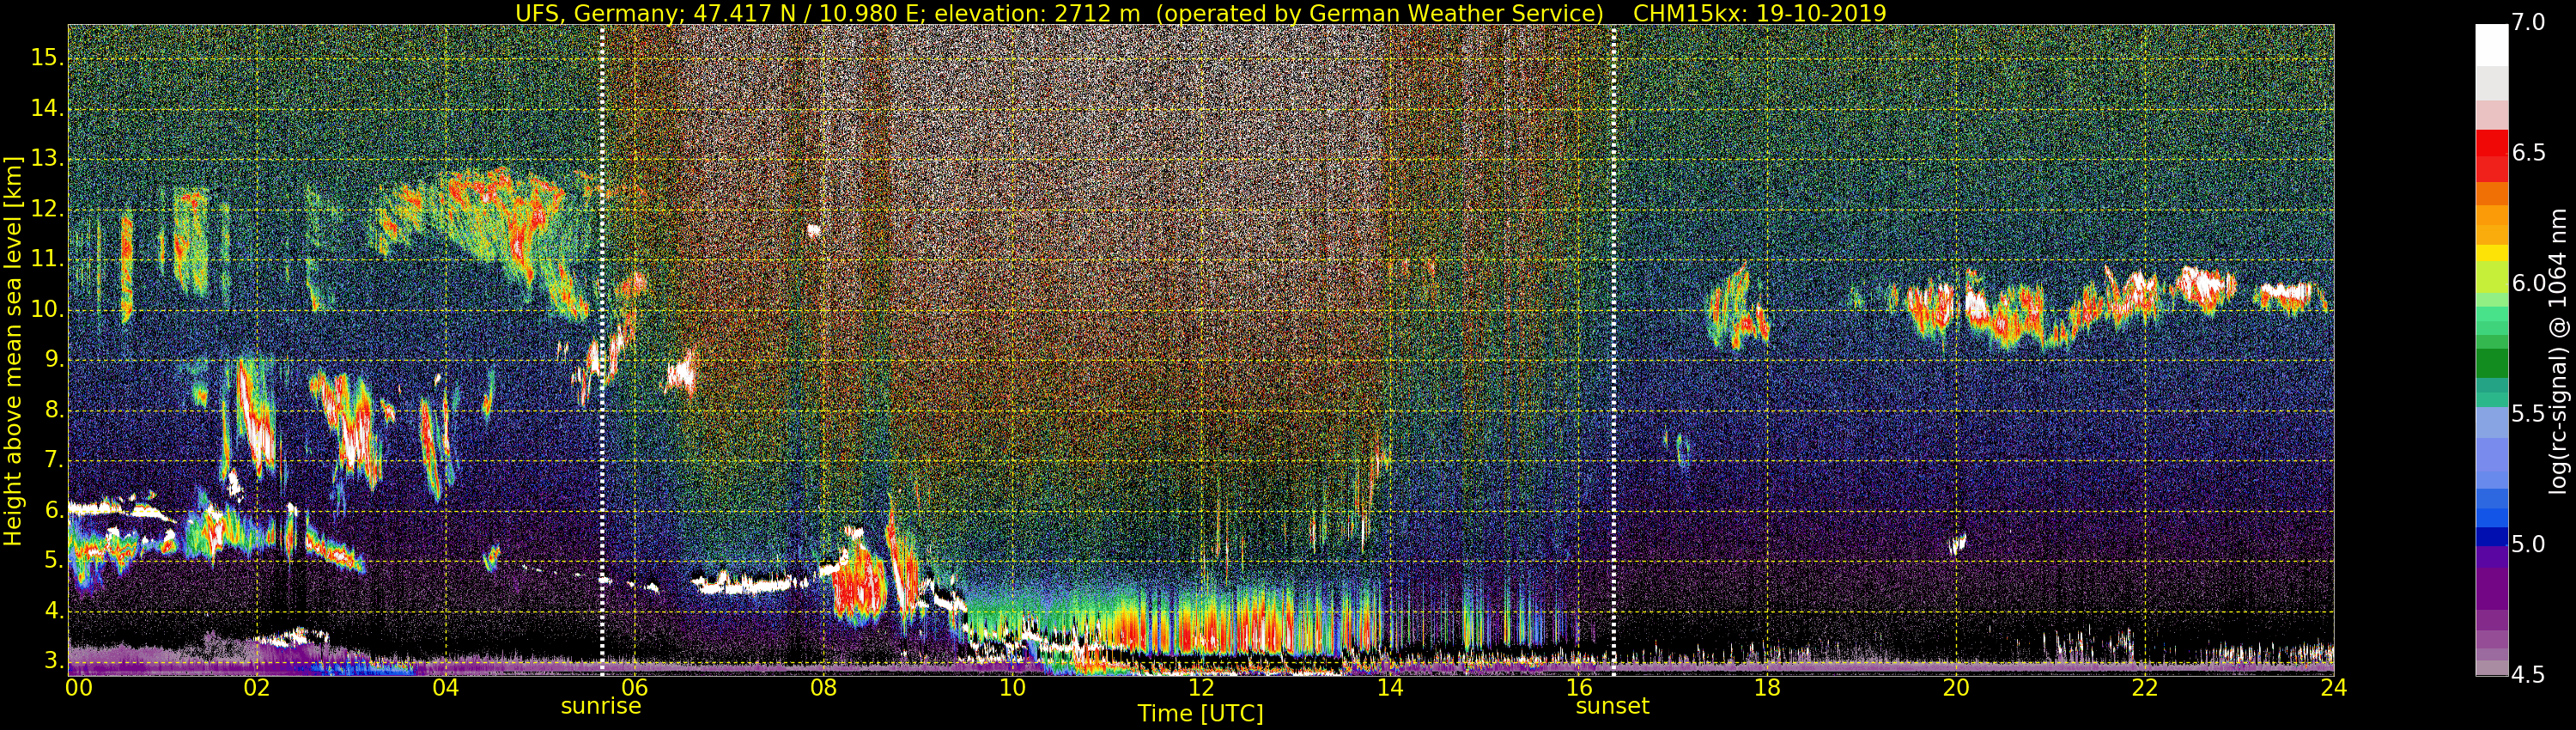Image resolution: width=2576 pixels, height=730 pixels.
Task: Click the '15.' height tick label
Action: coord(47,58)
